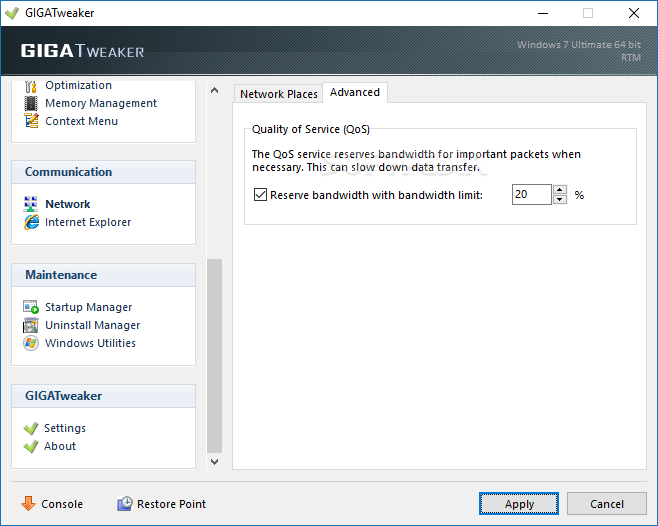
Task: Switch to the Network Places tab
Action: (278, 94)
